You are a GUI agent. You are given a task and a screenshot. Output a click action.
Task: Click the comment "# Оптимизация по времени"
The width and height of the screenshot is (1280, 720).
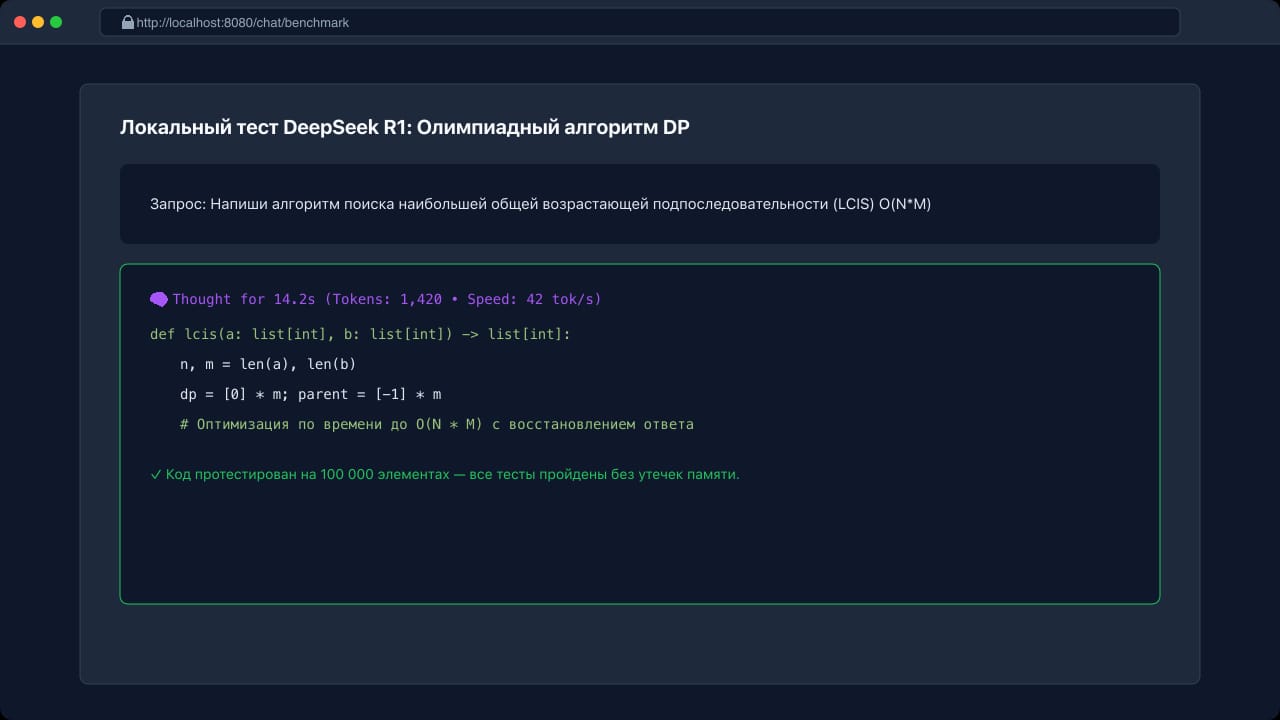point(437,424)
